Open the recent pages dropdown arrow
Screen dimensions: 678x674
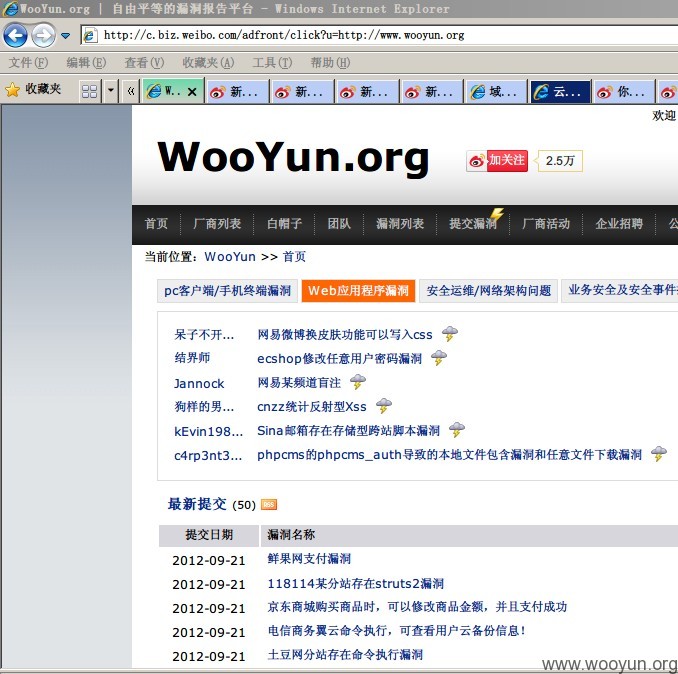[65, 36]
